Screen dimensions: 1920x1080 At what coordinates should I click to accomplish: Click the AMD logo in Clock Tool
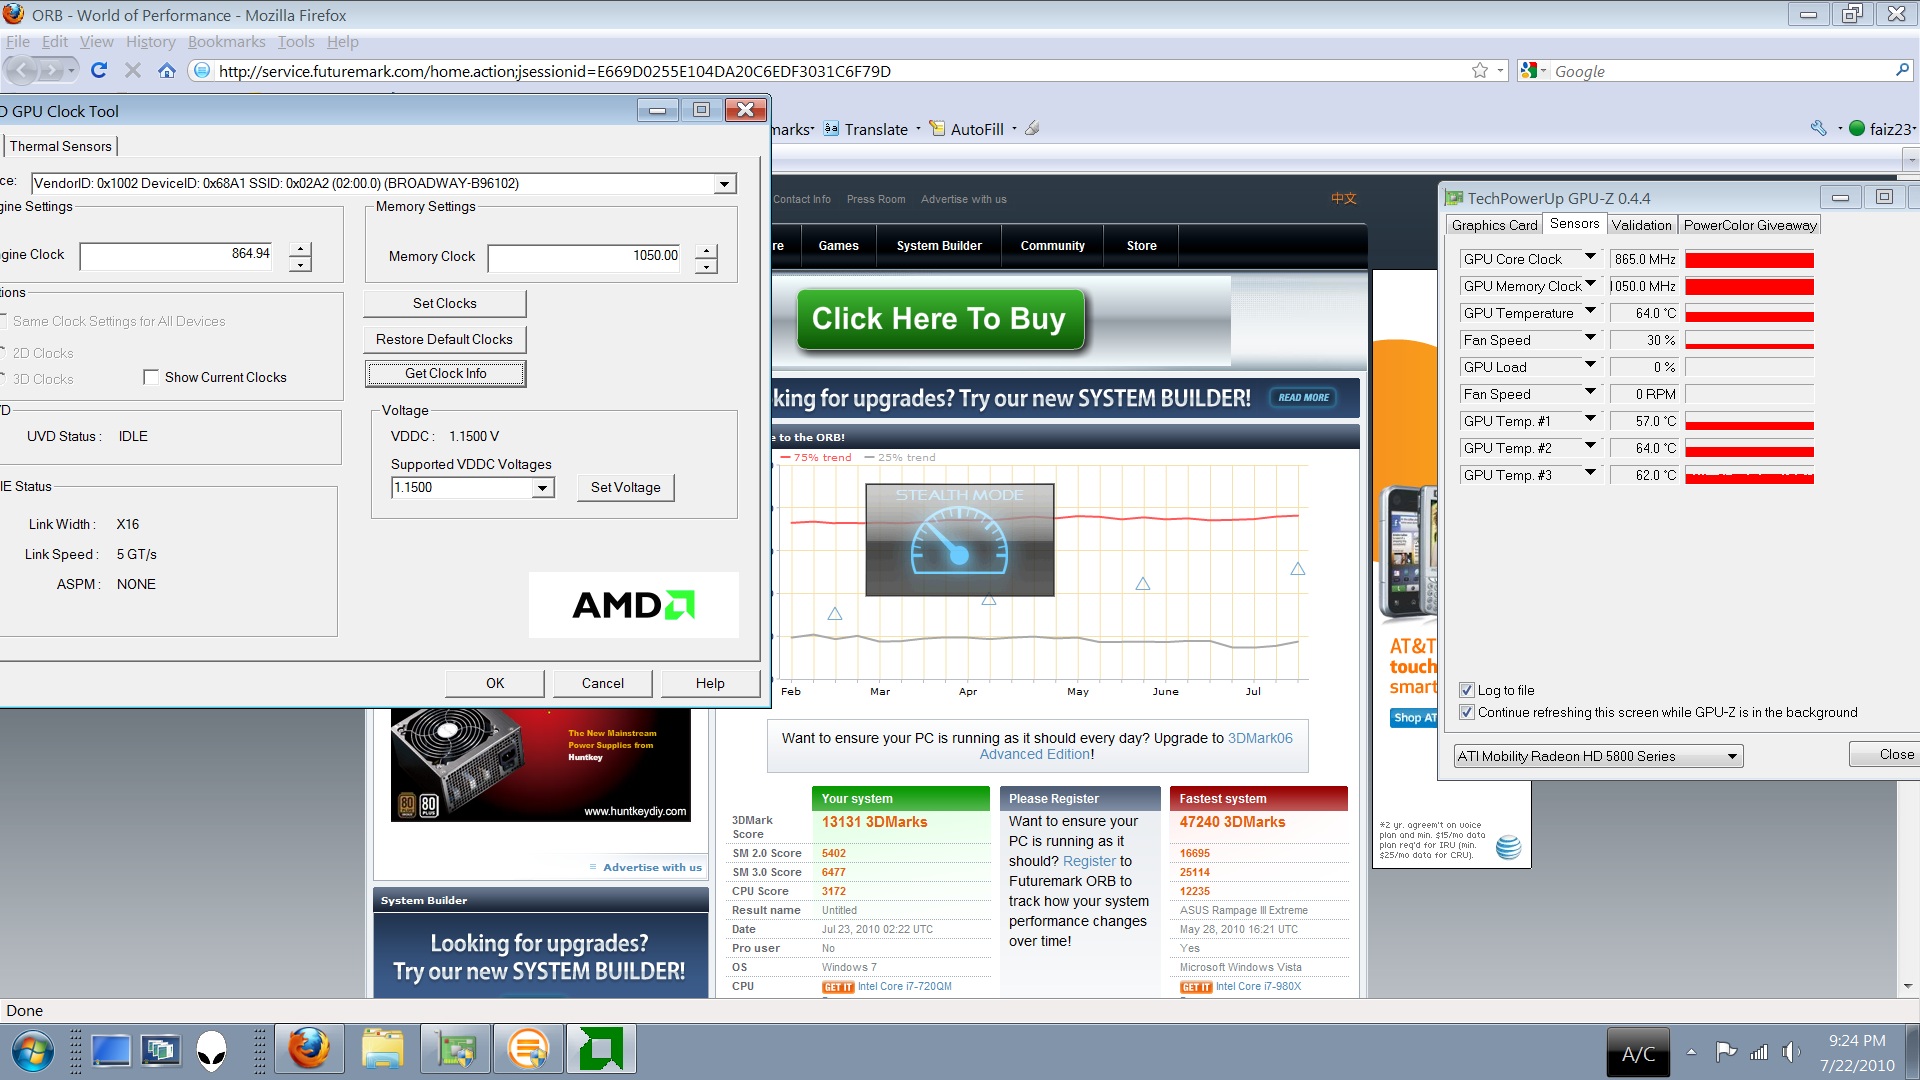(633, 605)
